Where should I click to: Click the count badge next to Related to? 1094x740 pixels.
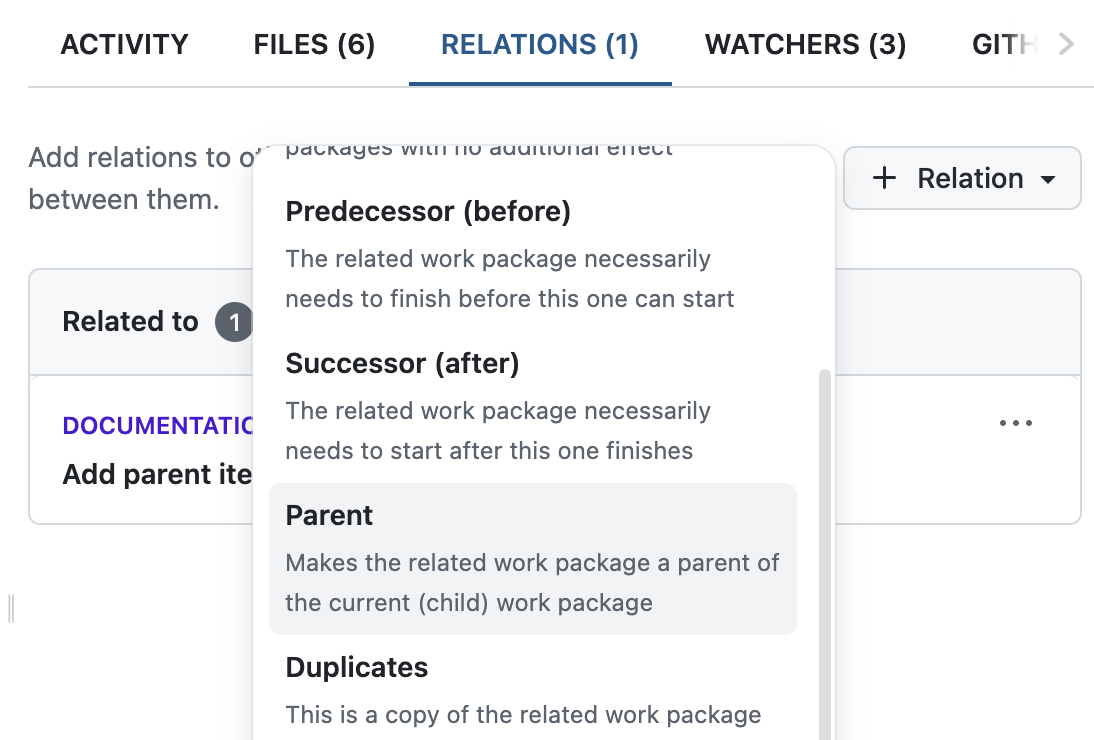234,322
